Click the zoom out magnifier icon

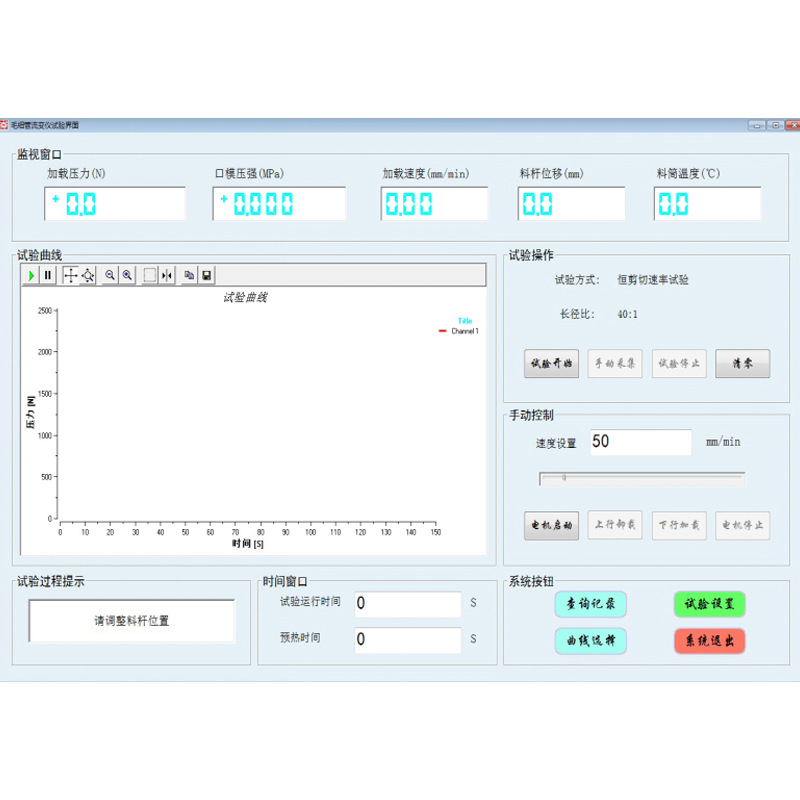point(110,276)
